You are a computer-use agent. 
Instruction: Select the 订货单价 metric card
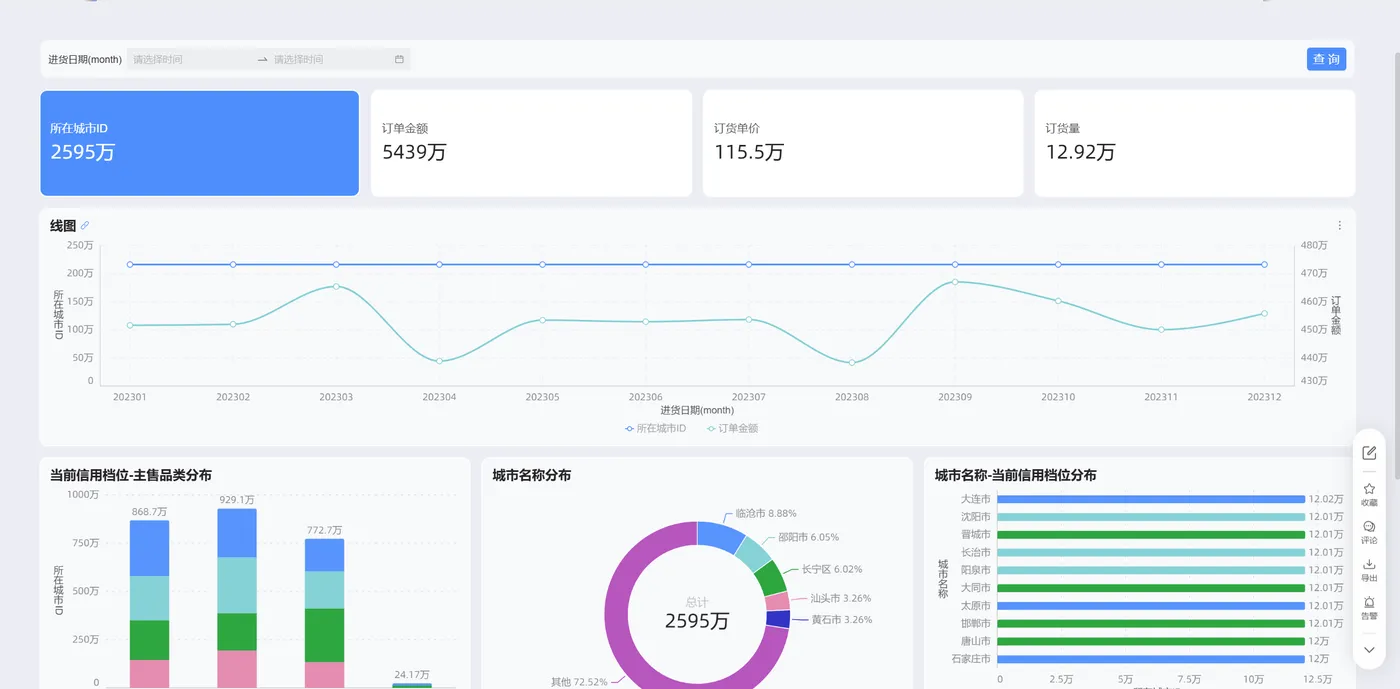click(x=863, y=143)
